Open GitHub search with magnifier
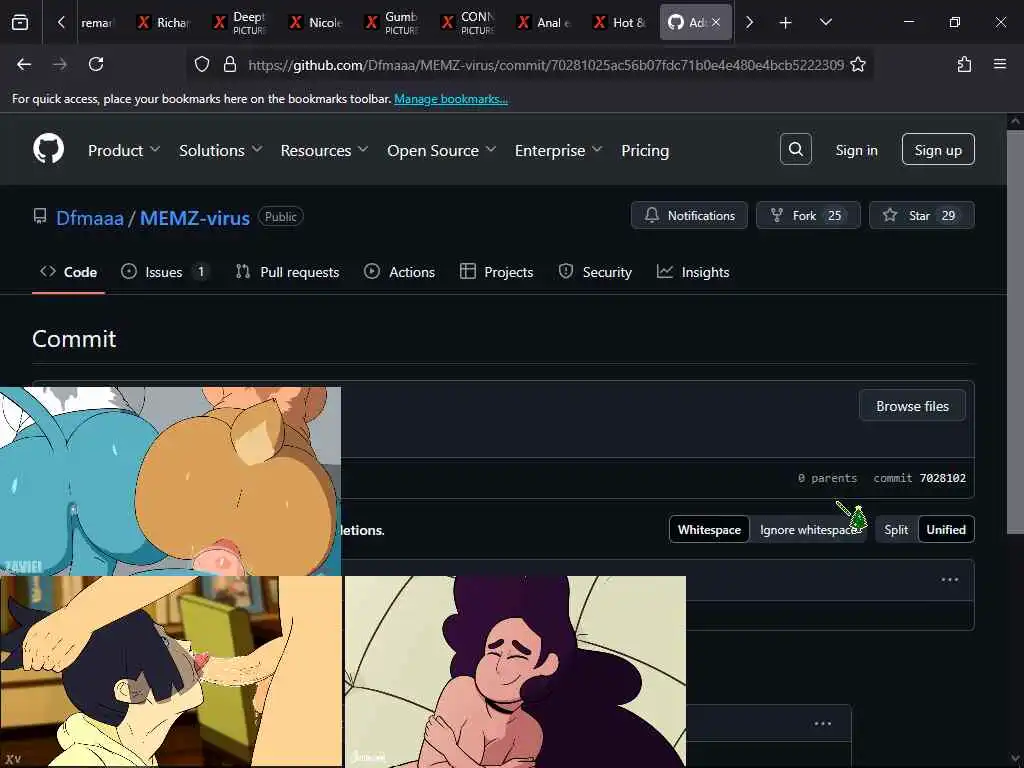The width and height of the screenshot is (1024, 768). pos(795,149)
